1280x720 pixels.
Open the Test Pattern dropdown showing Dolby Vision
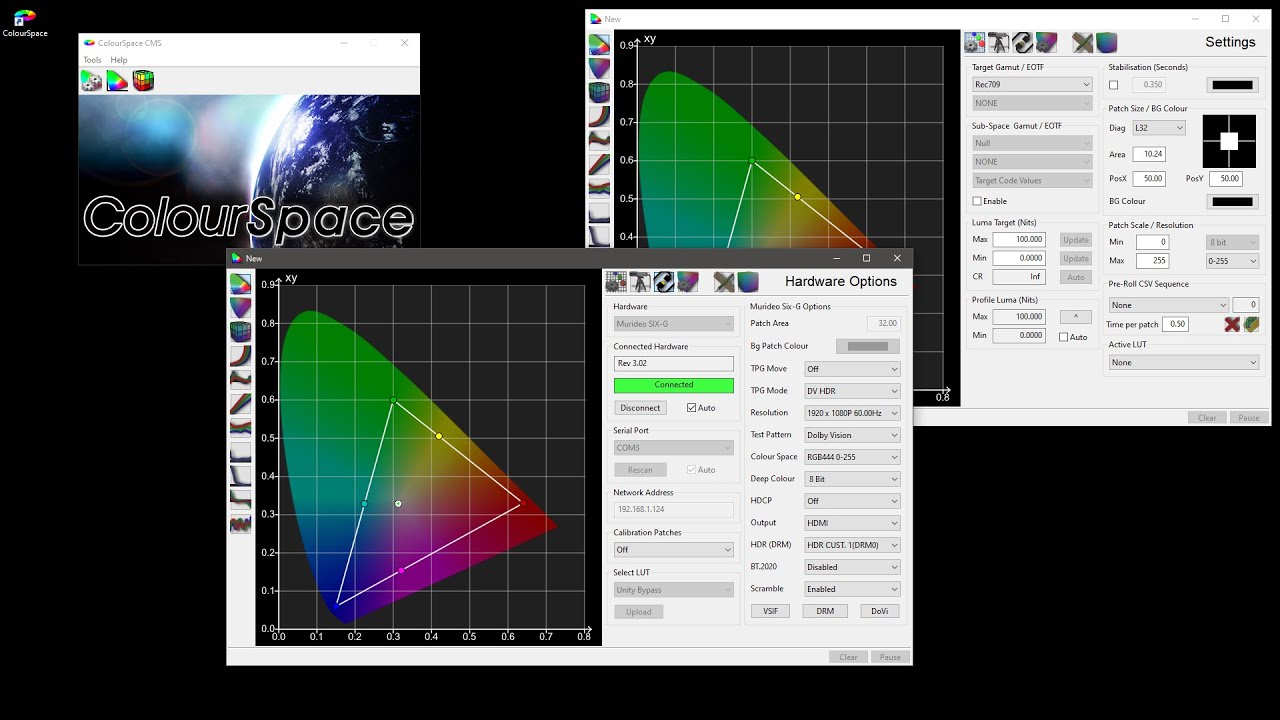click(x=852, y=435)
